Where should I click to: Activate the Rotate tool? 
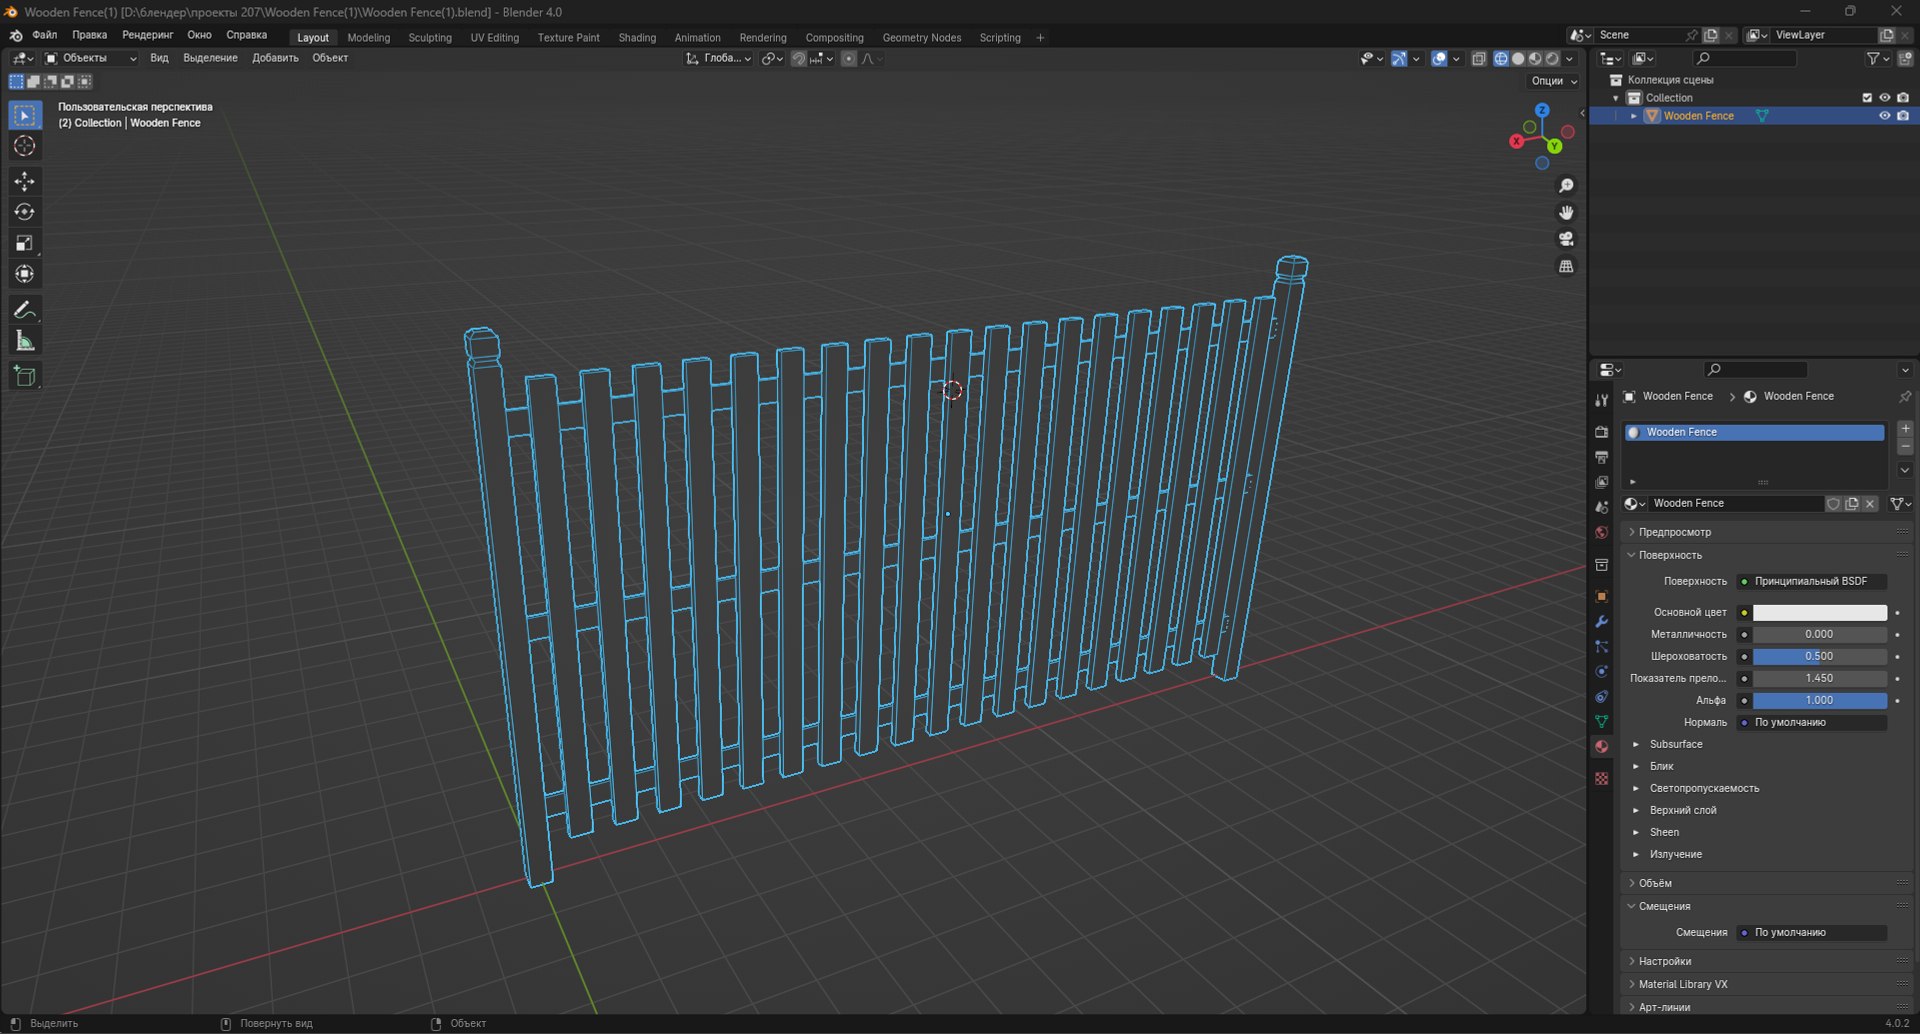tap(25, 212)
